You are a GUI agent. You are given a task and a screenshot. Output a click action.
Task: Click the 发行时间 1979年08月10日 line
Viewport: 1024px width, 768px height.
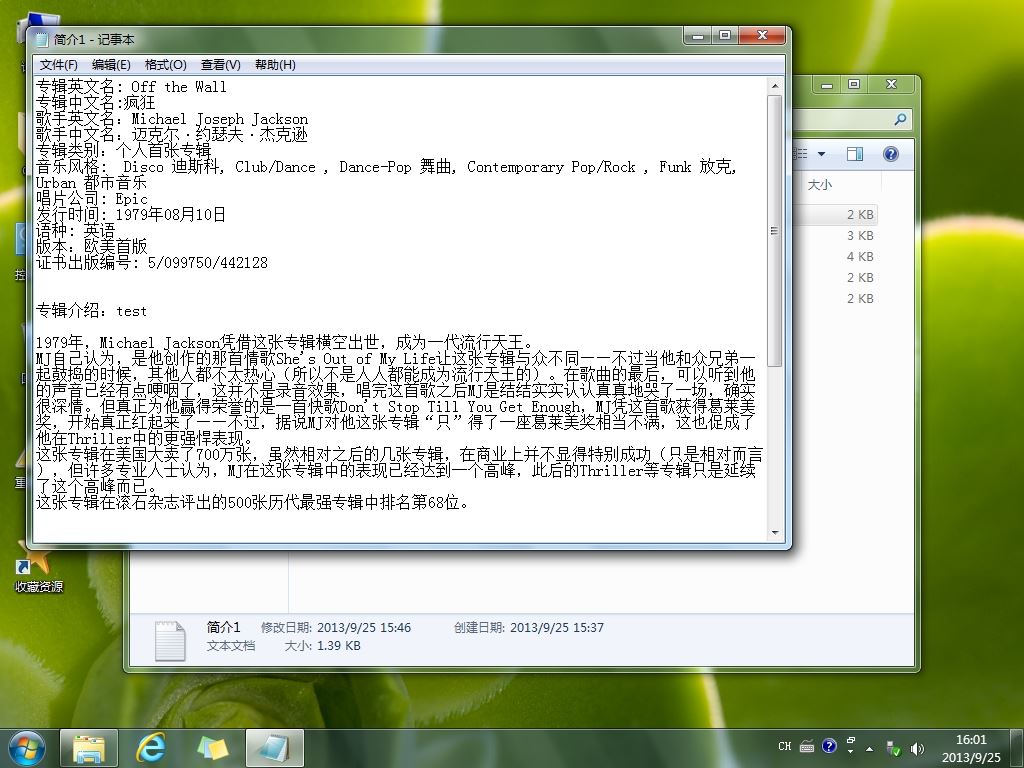tap(131, 215)
